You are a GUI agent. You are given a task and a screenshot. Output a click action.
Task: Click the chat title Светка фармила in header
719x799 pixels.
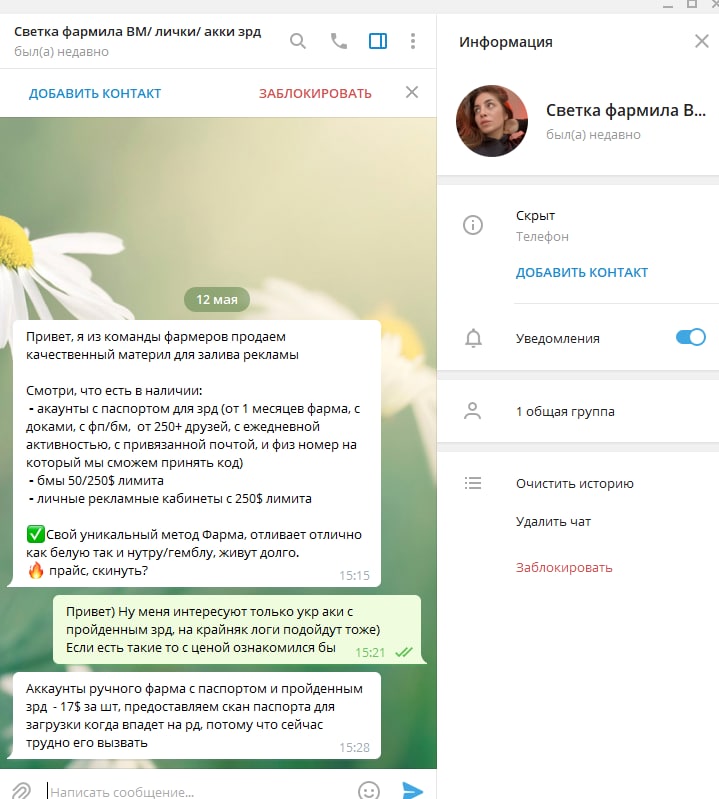pyautogui.click(x=137, y=32)
